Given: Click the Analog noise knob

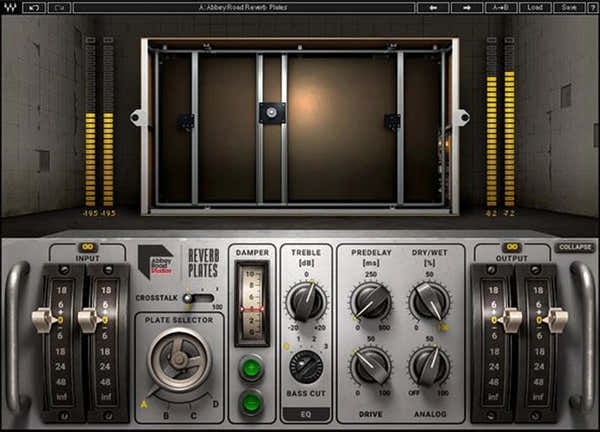Looking at the screenshot, I should [x=429, y=367].
